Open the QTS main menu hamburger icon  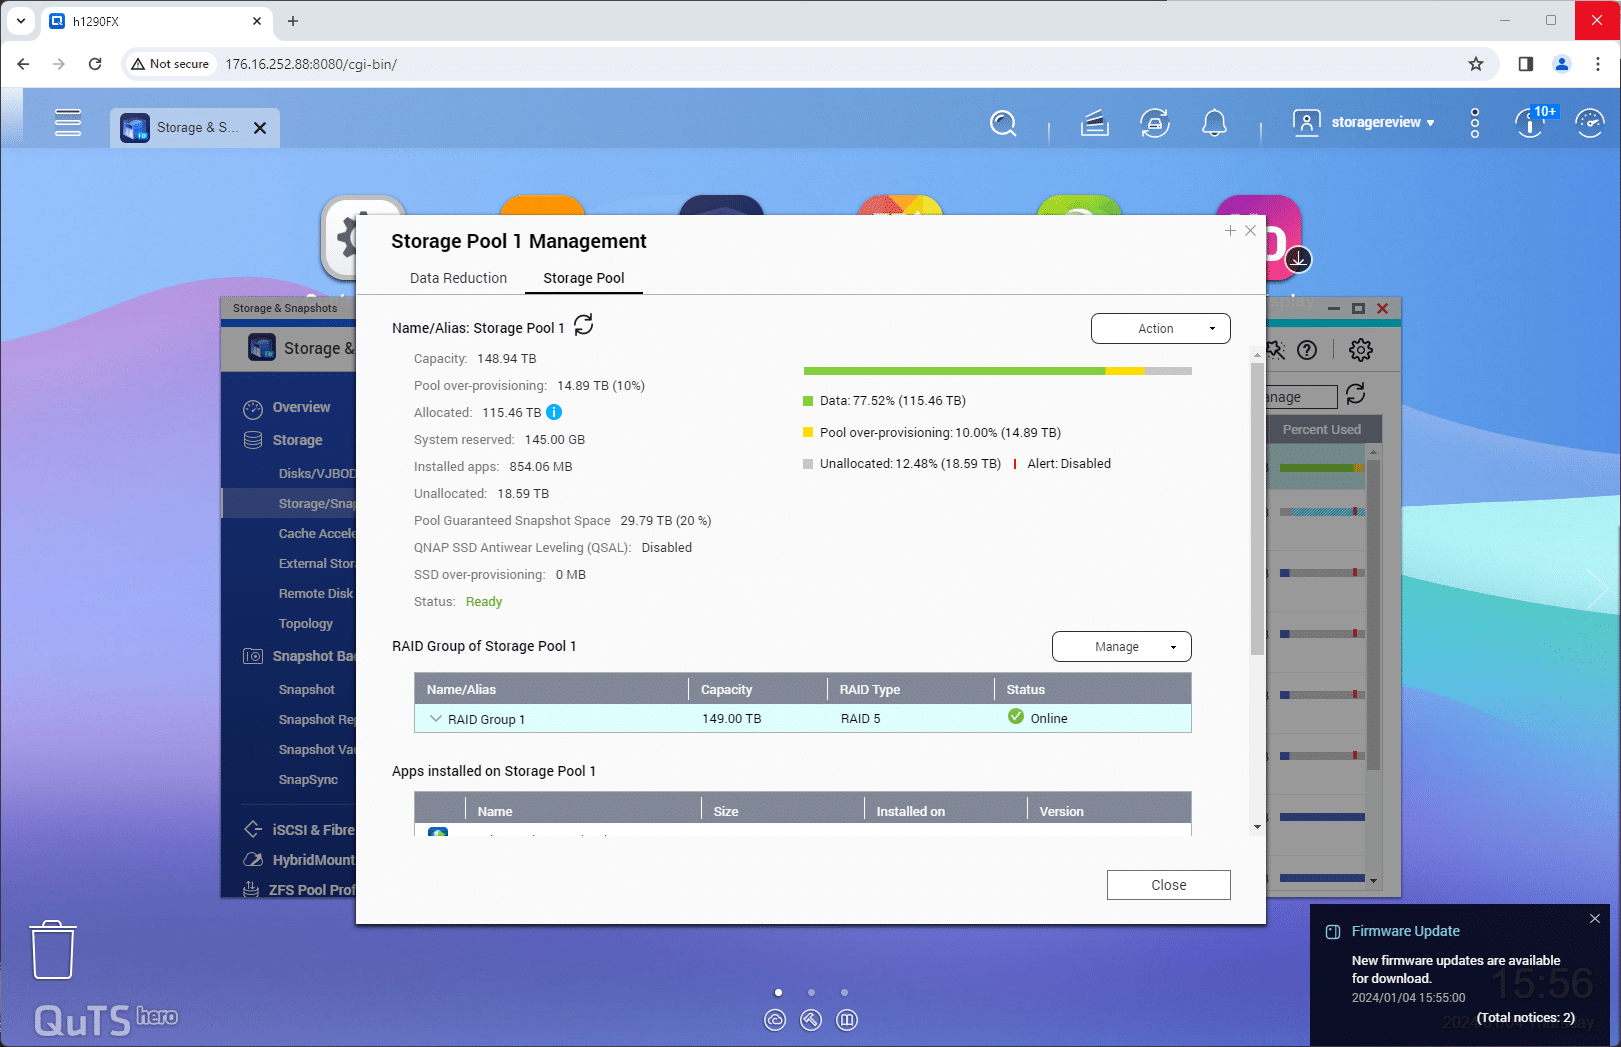pyautogui.click(x=68, y=122)
